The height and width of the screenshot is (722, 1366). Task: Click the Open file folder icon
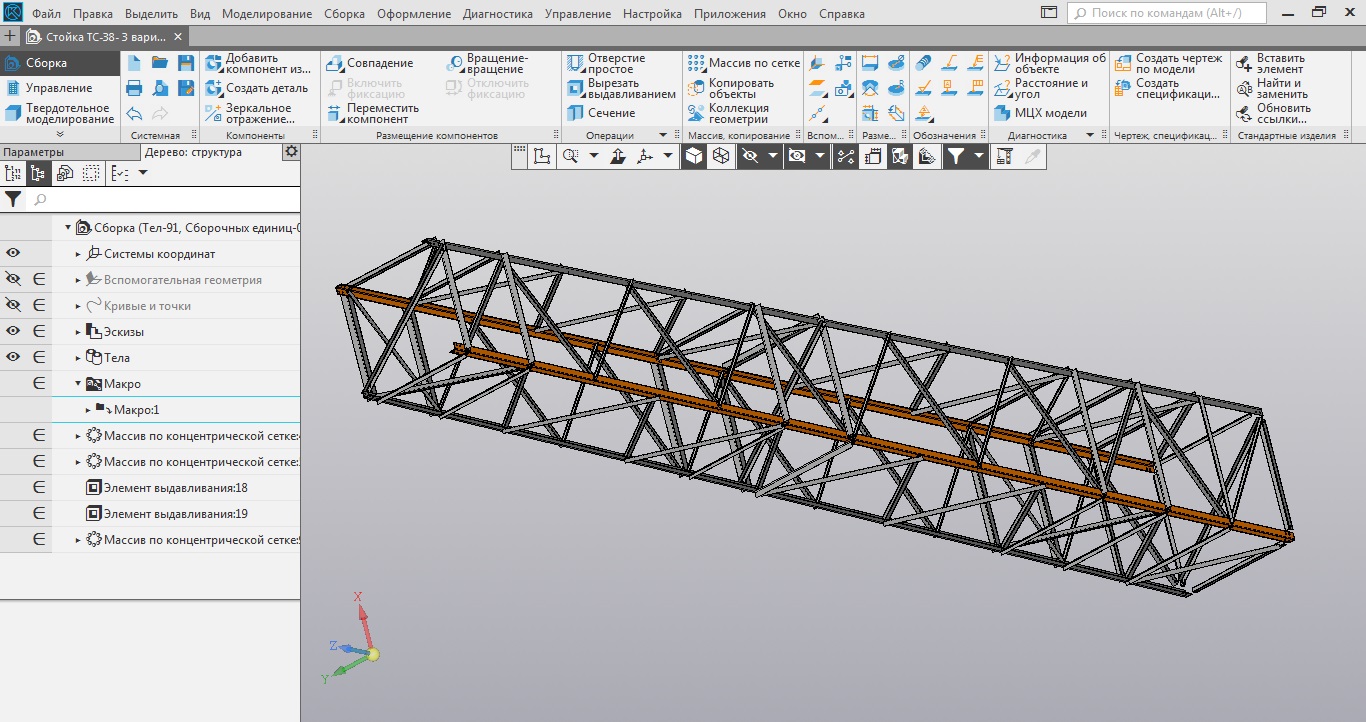160,62
